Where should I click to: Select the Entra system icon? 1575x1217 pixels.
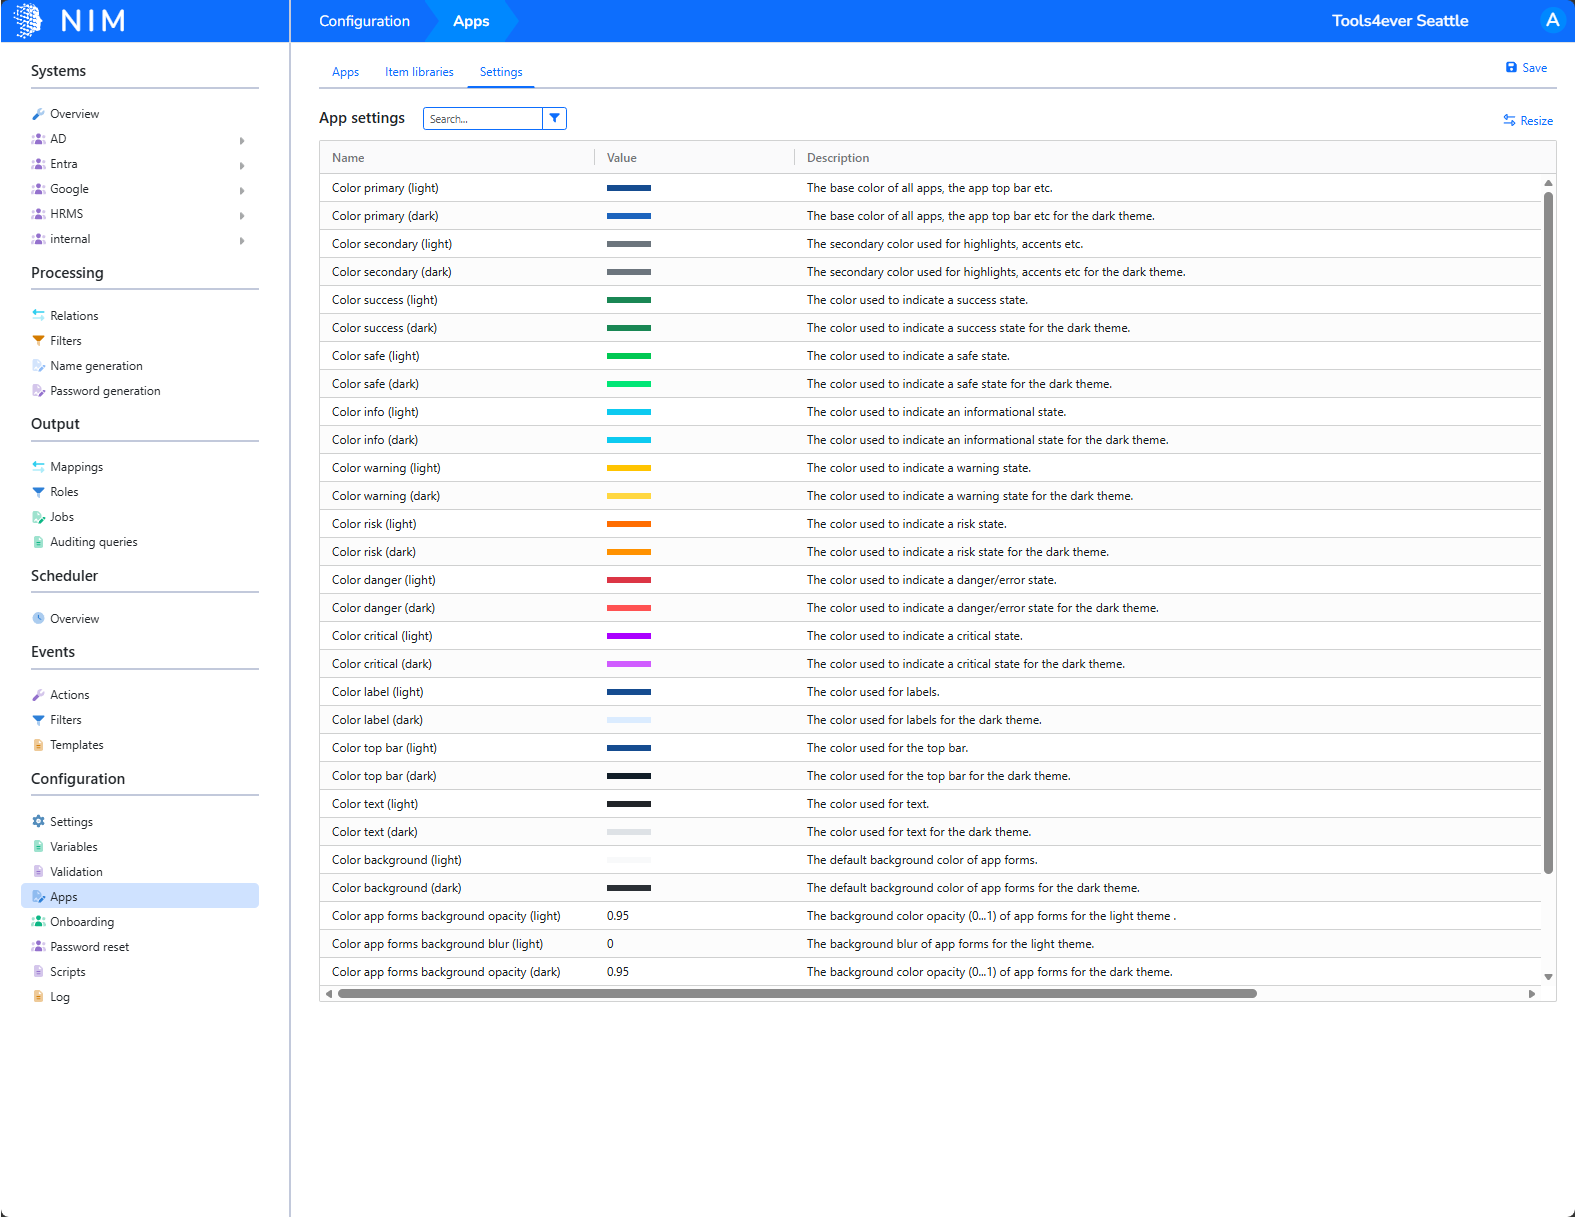click(38, 164)
